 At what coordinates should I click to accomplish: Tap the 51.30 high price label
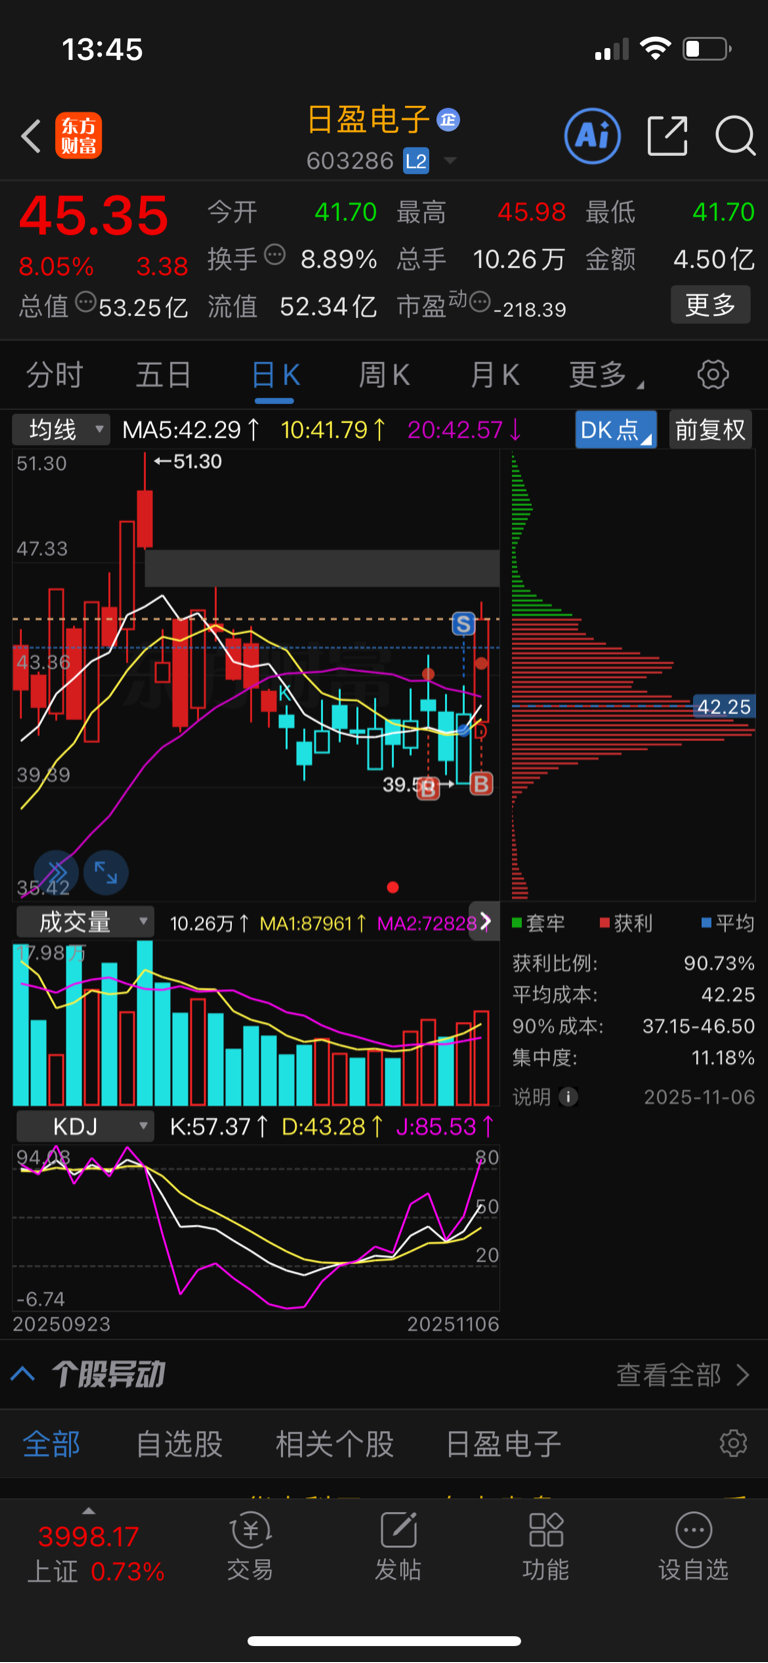188,462
